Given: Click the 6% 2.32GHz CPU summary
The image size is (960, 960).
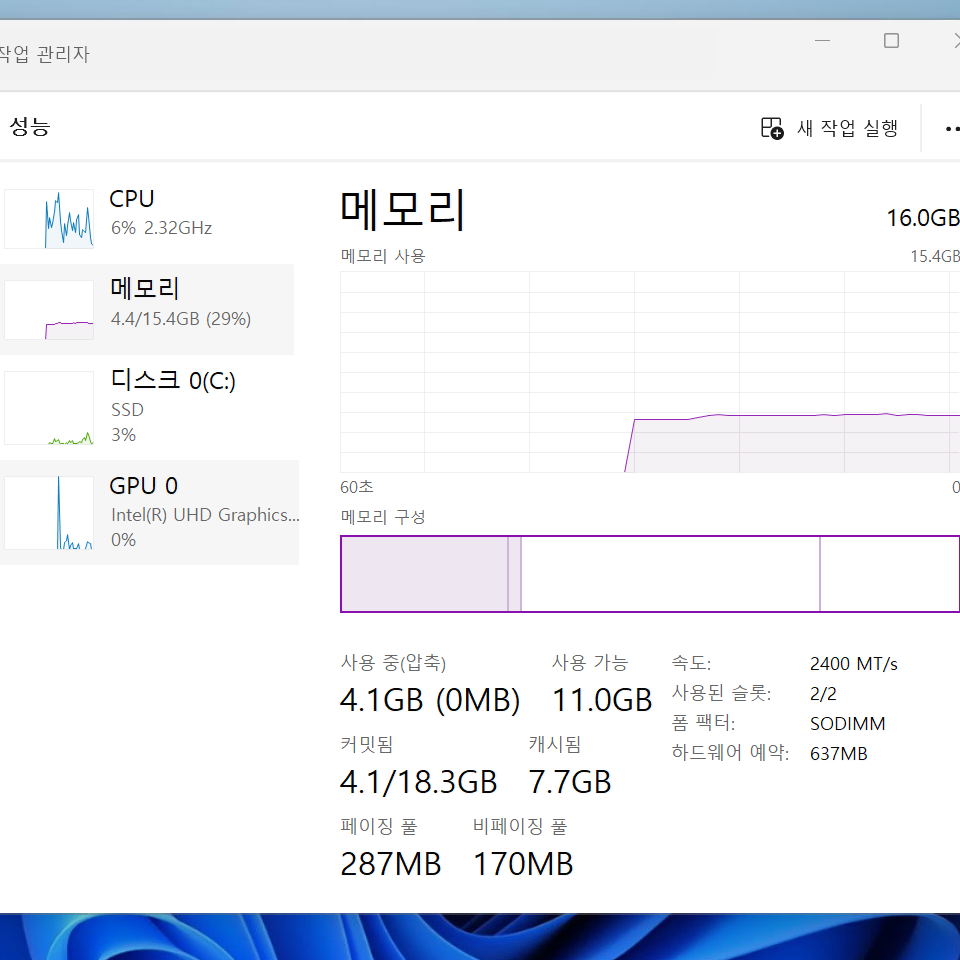Looking at the screenshot, I should pyautogui.click(x=161, y=228).
